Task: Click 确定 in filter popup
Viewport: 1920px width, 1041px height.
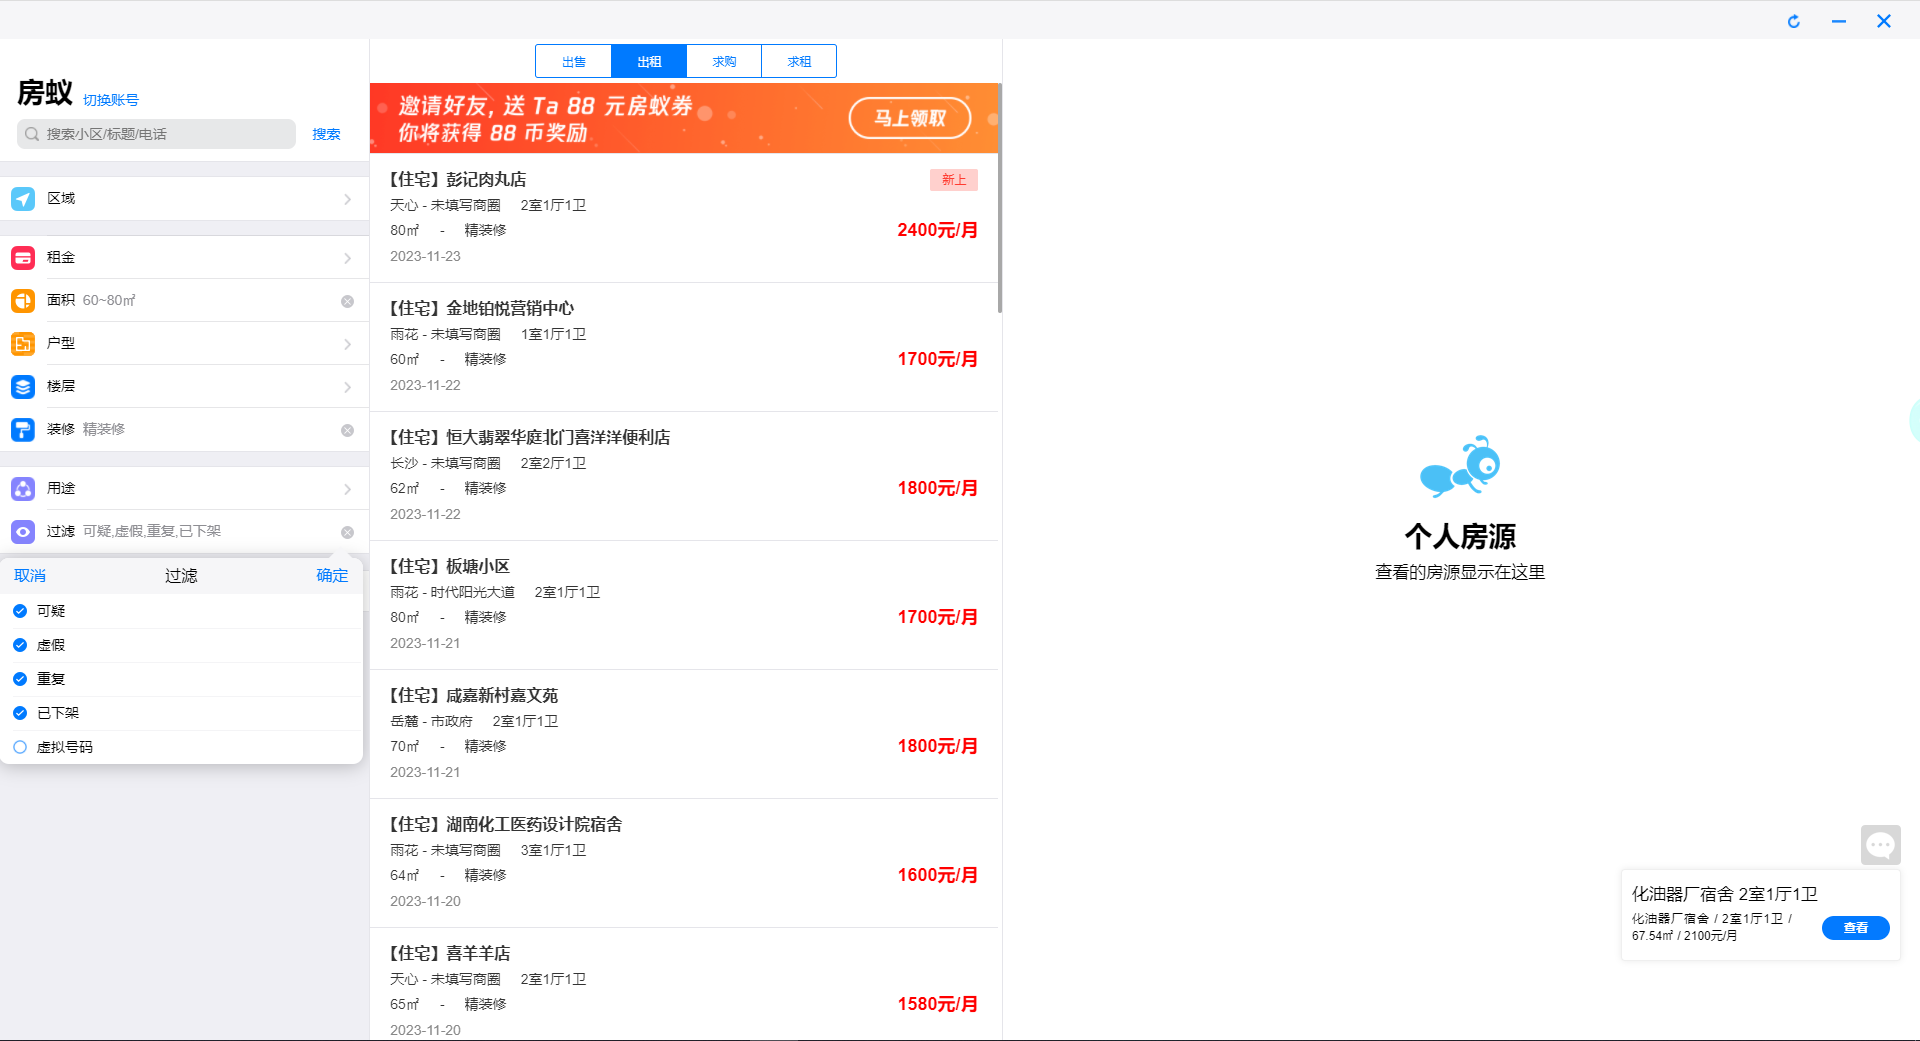Action: (x=332, y=576)
